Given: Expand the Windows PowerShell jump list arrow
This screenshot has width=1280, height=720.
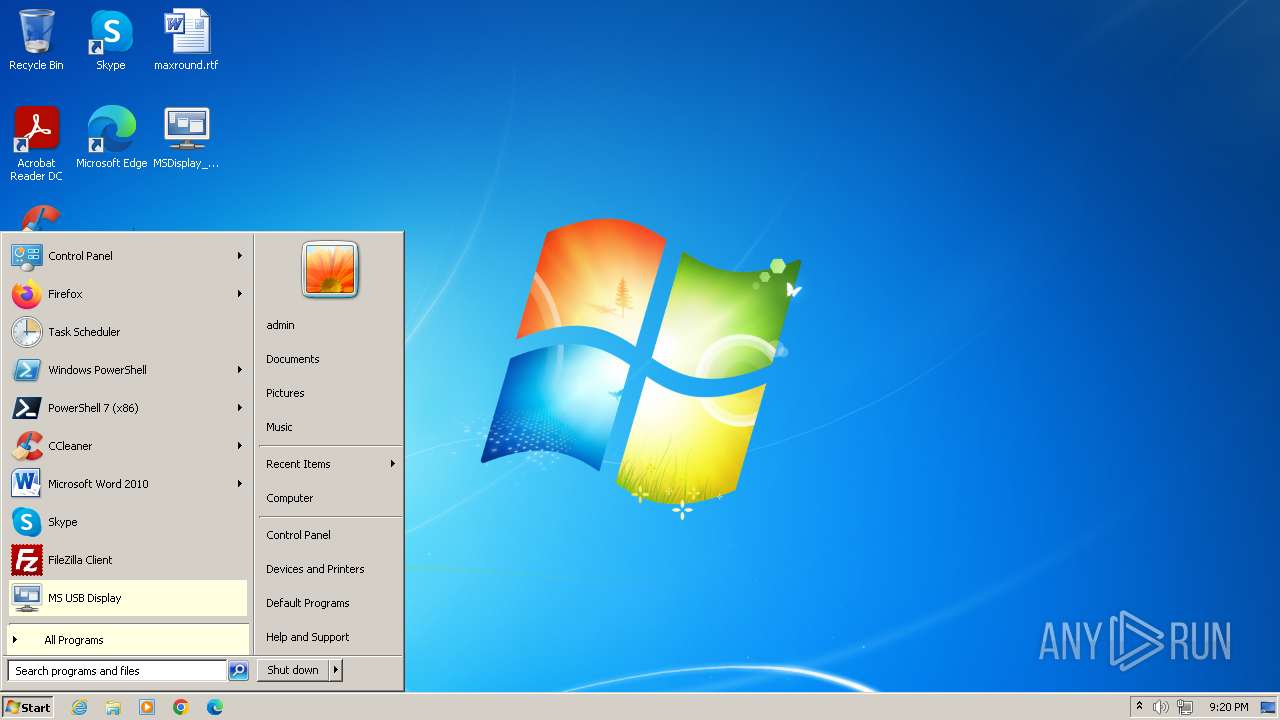Looking at the screenshot, I should coord(240,370).
